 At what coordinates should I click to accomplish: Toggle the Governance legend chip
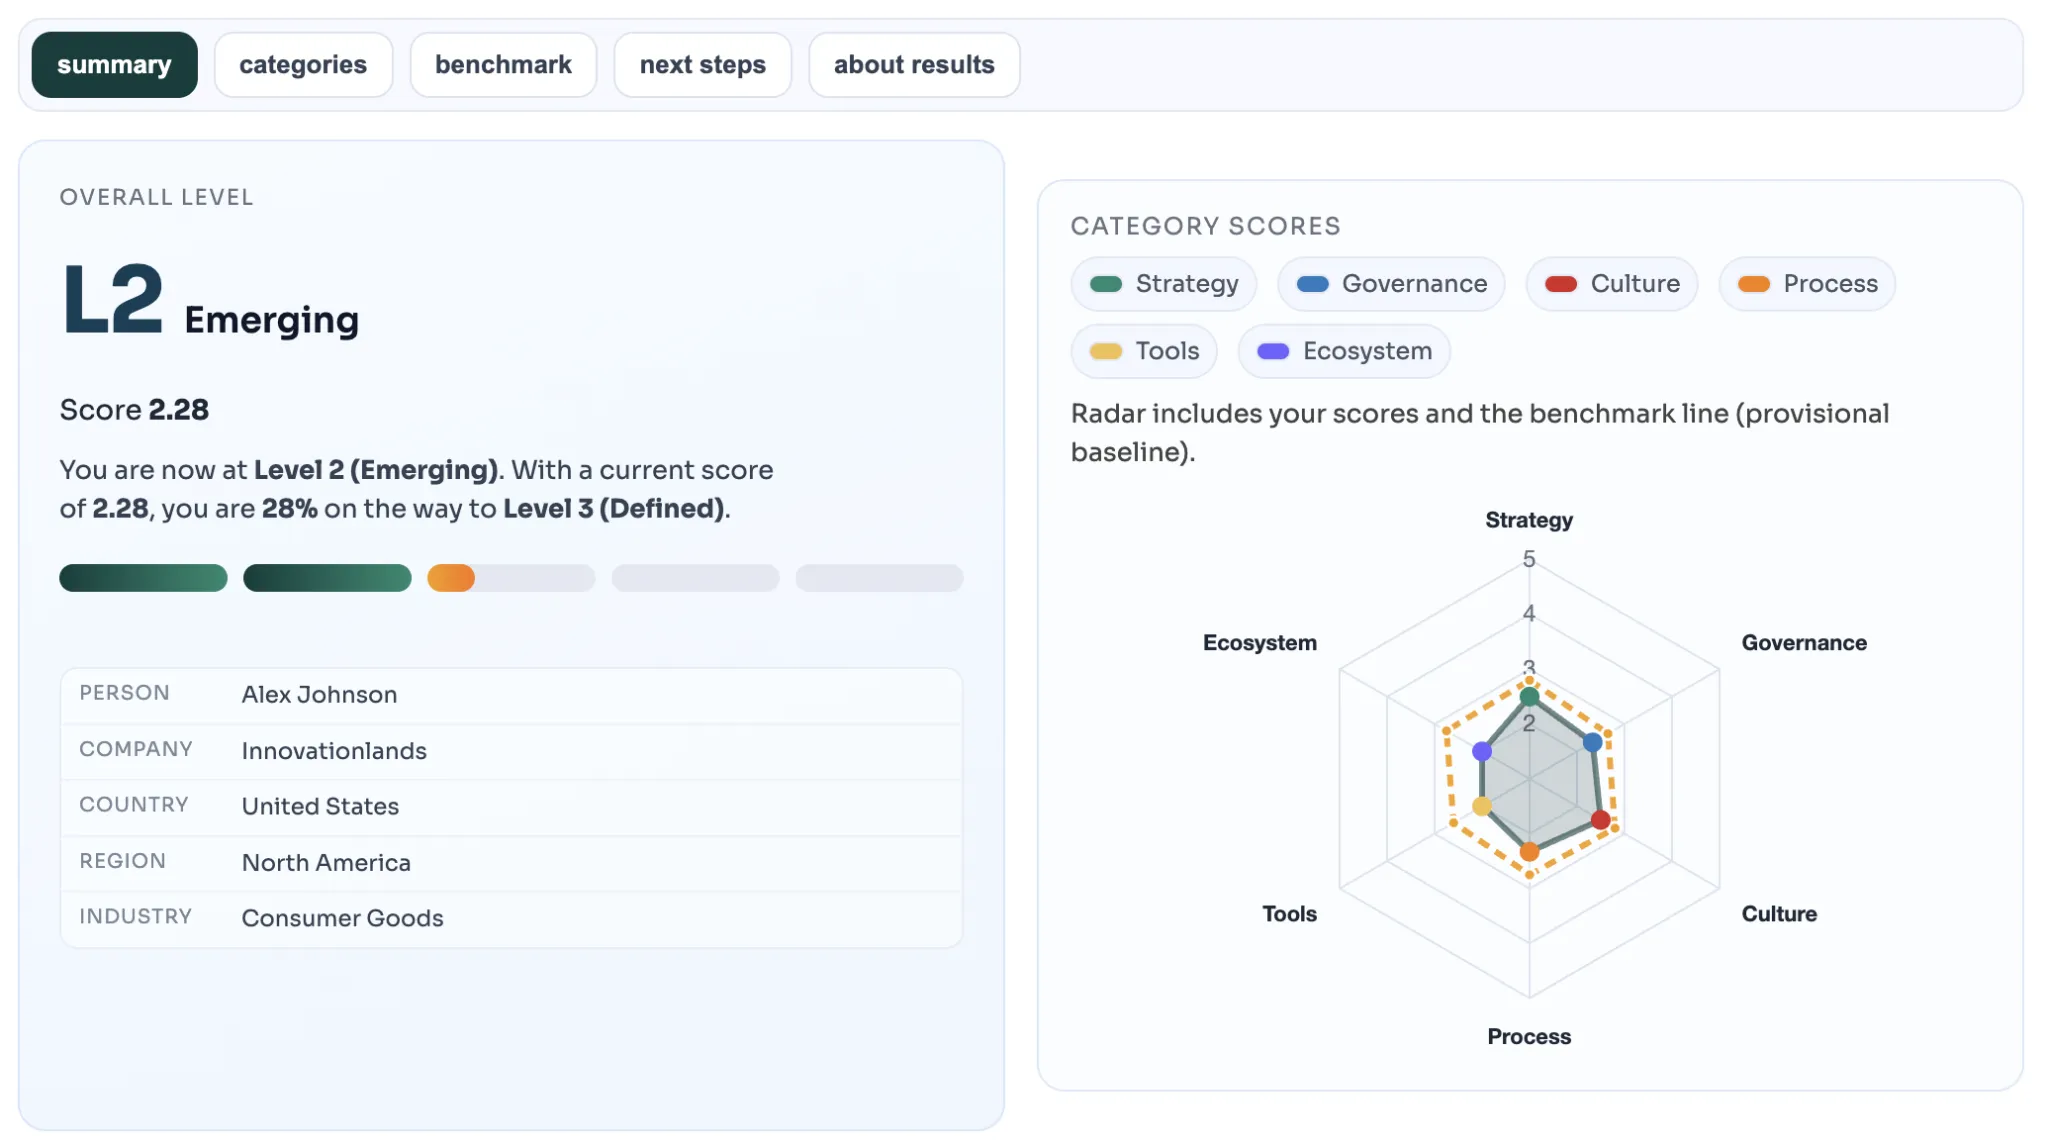(x=1391, y=284)
